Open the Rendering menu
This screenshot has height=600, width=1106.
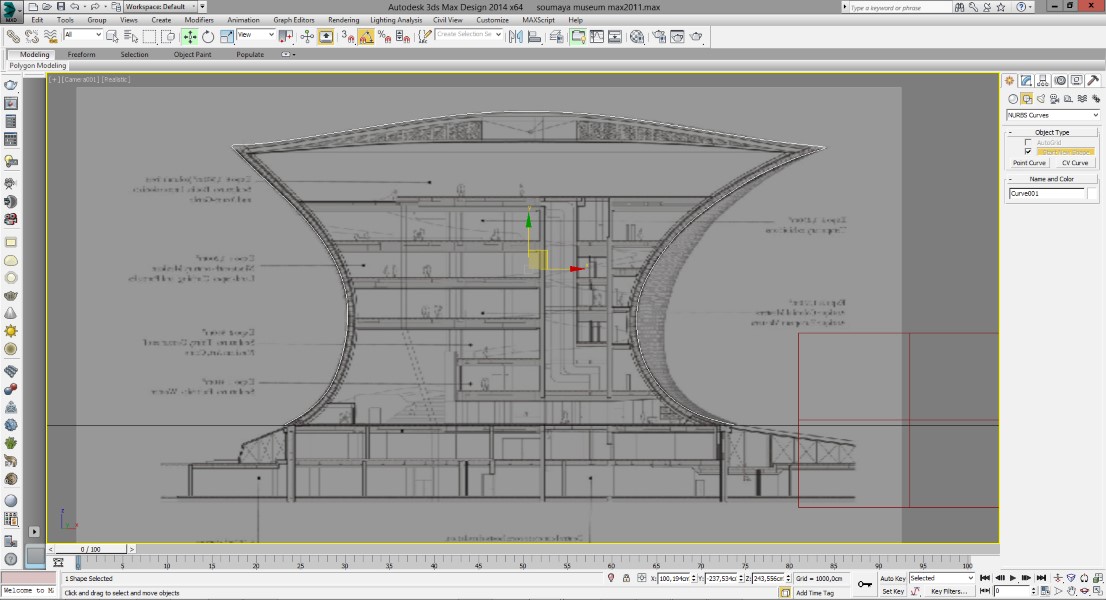tap(344, 20)
